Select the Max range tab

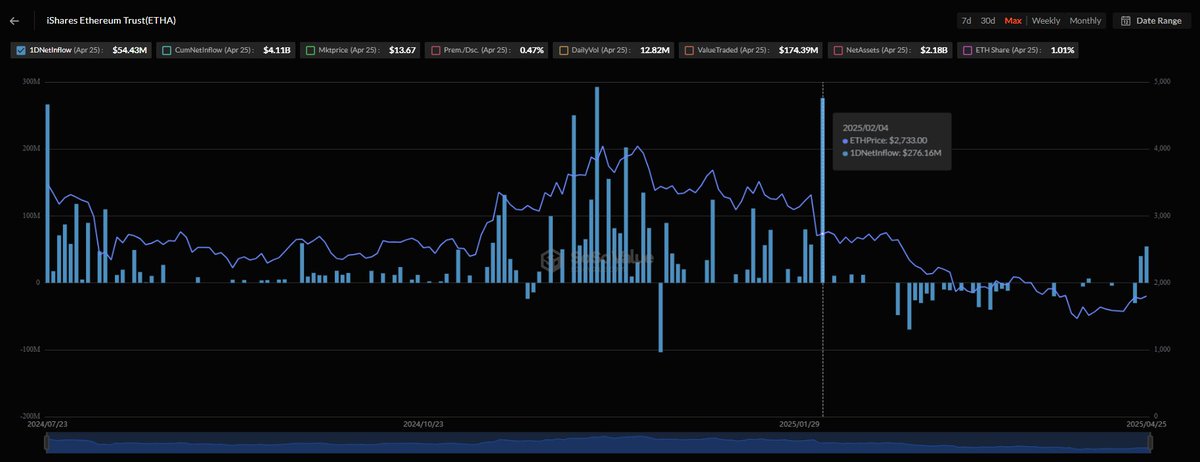pyautogui.click(x=1013, y=21)
